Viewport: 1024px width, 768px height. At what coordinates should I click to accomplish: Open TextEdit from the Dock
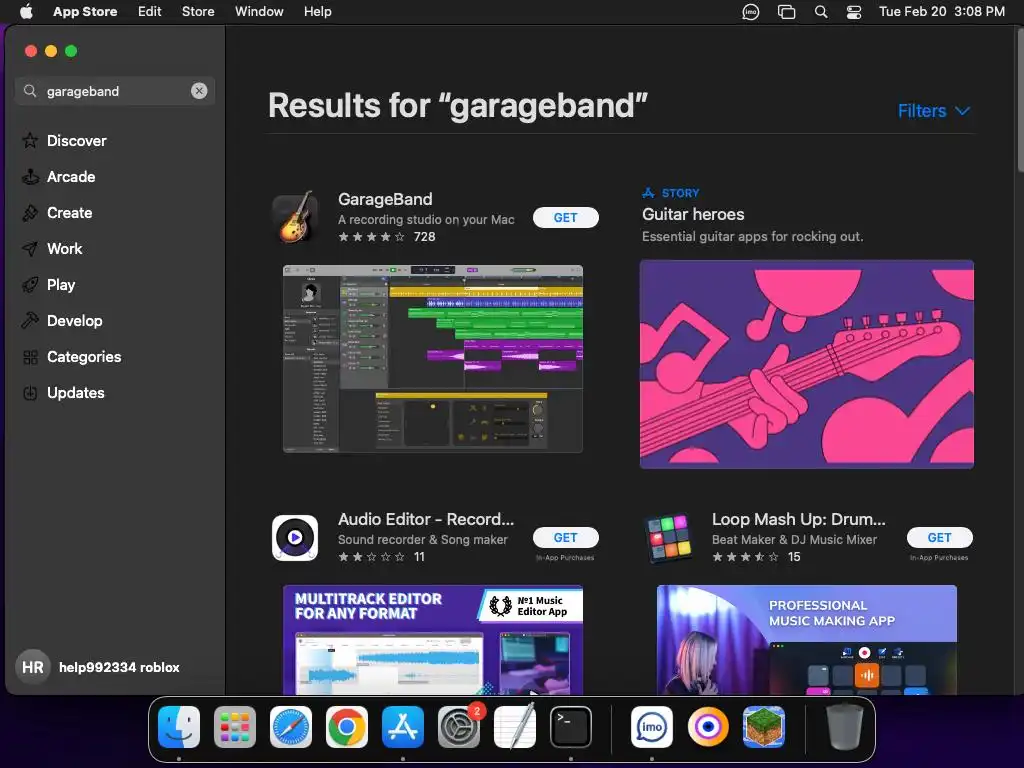515,727
